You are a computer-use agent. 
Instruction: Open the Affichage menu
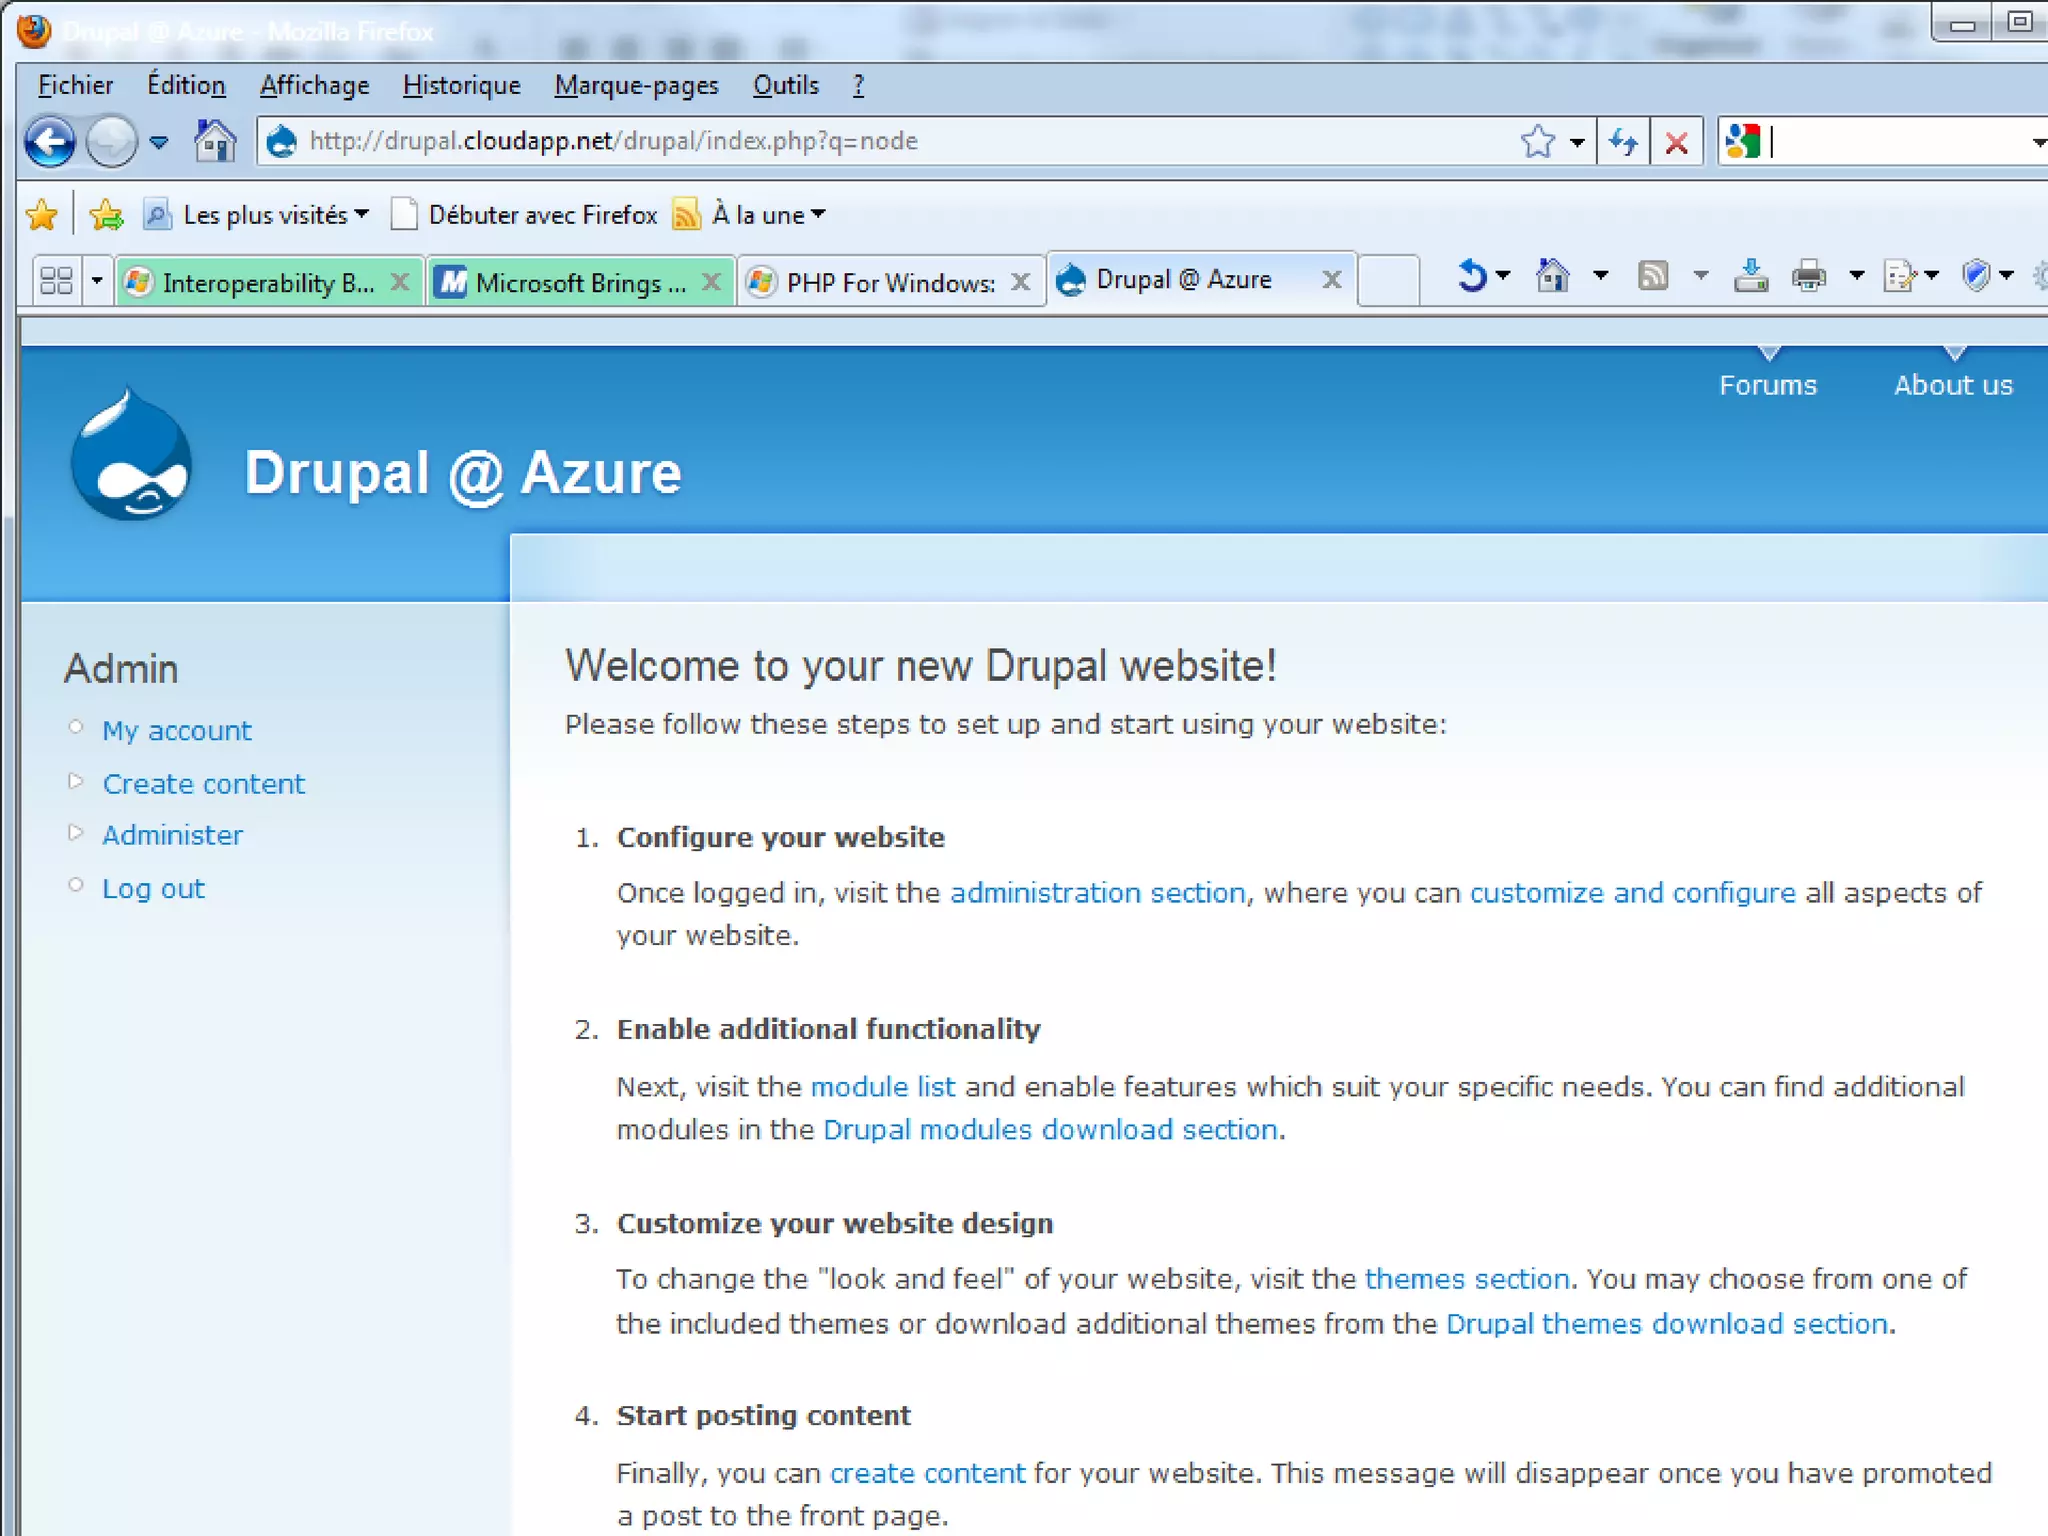314,85
